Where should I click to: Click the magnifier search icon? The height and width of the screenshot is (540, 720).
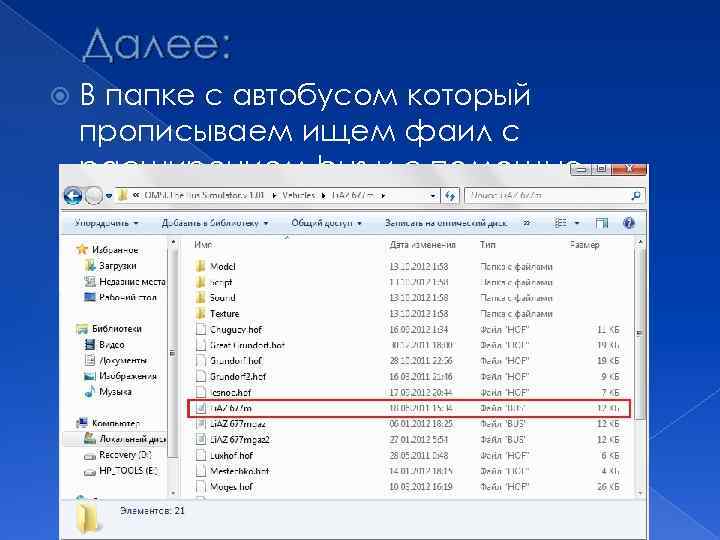coord(636,196)
